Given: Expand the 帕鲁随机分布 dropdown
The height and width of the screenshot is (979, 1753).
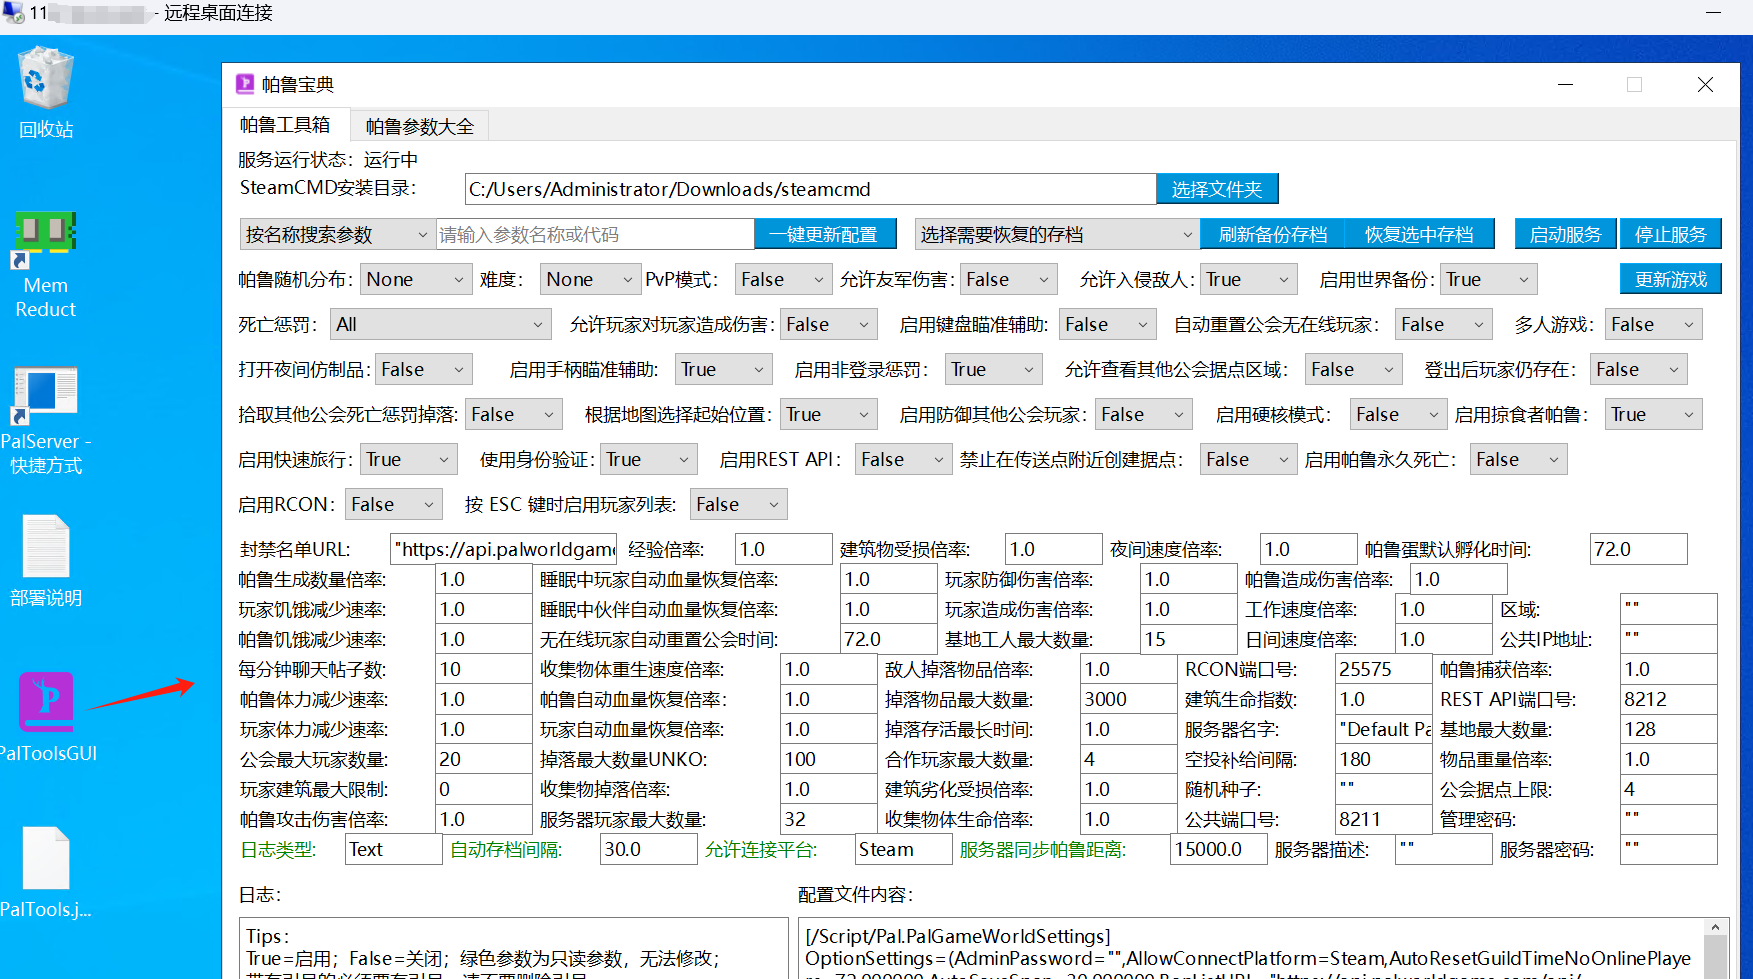Looking at the screenshot, I should [416, 279].
